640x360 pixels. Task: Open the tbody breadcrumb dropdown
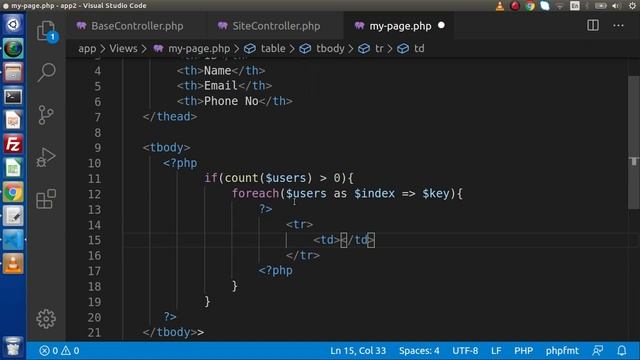pyautogui.click(x=330, y=49)
